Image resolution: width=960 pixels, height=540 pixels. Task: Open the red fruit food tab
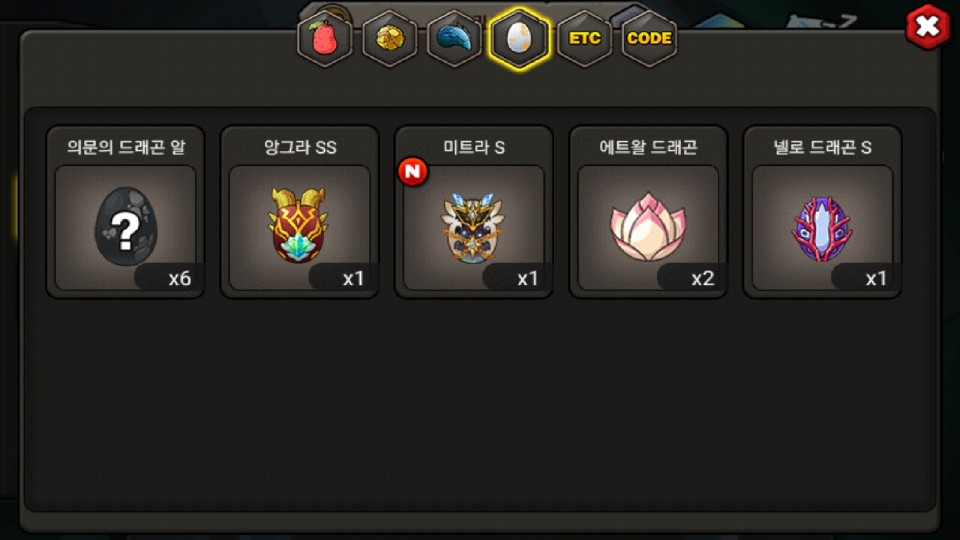tap(324, 39)
